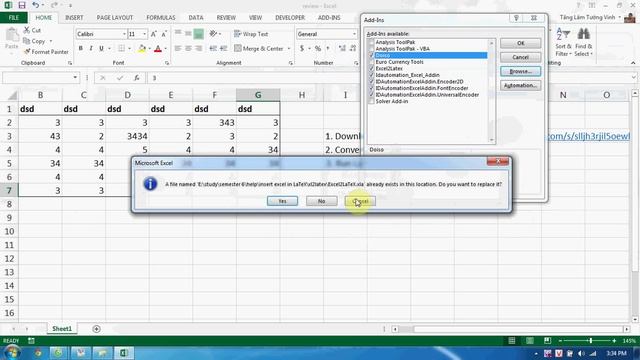
Task: Click the Page Layout view icon in status bar
Action: pyautogui.click(x=530, y=341)
